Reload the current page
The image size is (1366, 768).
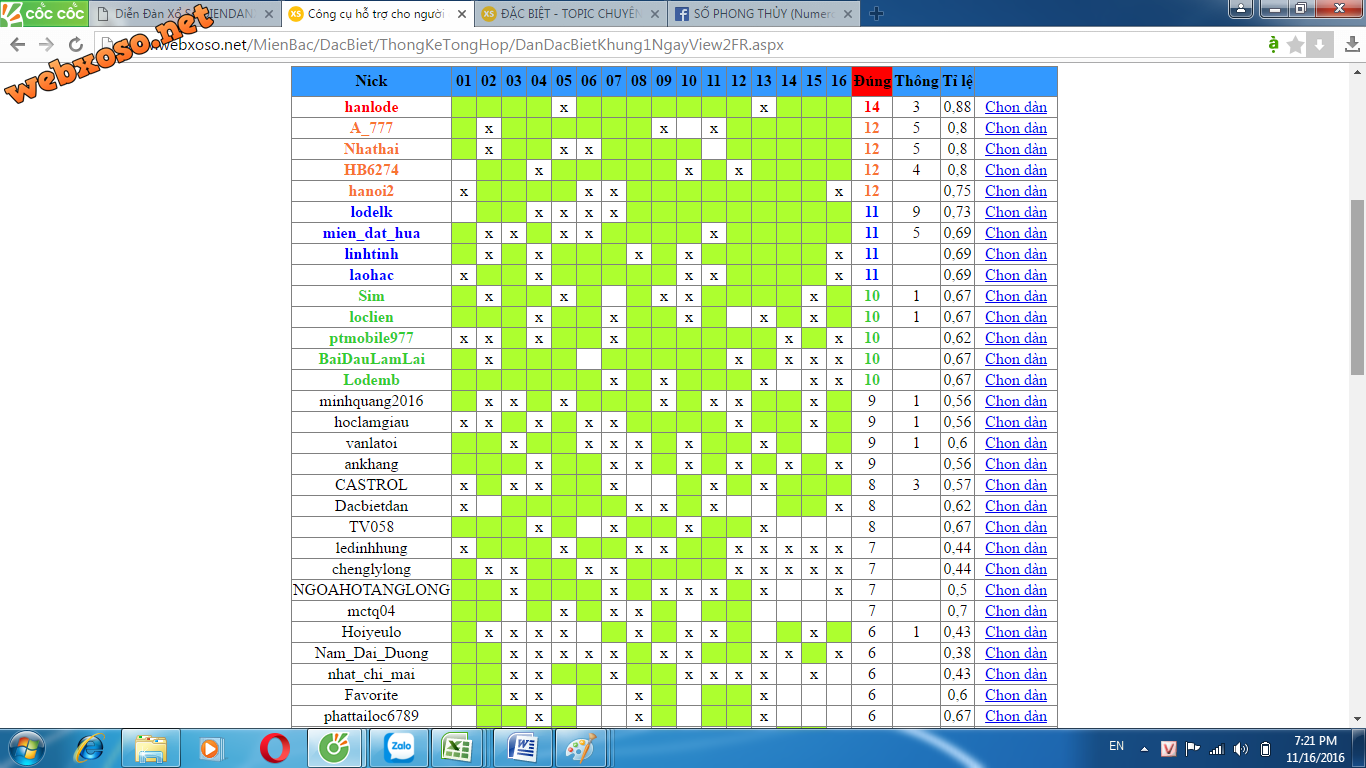tap(76, 45)
